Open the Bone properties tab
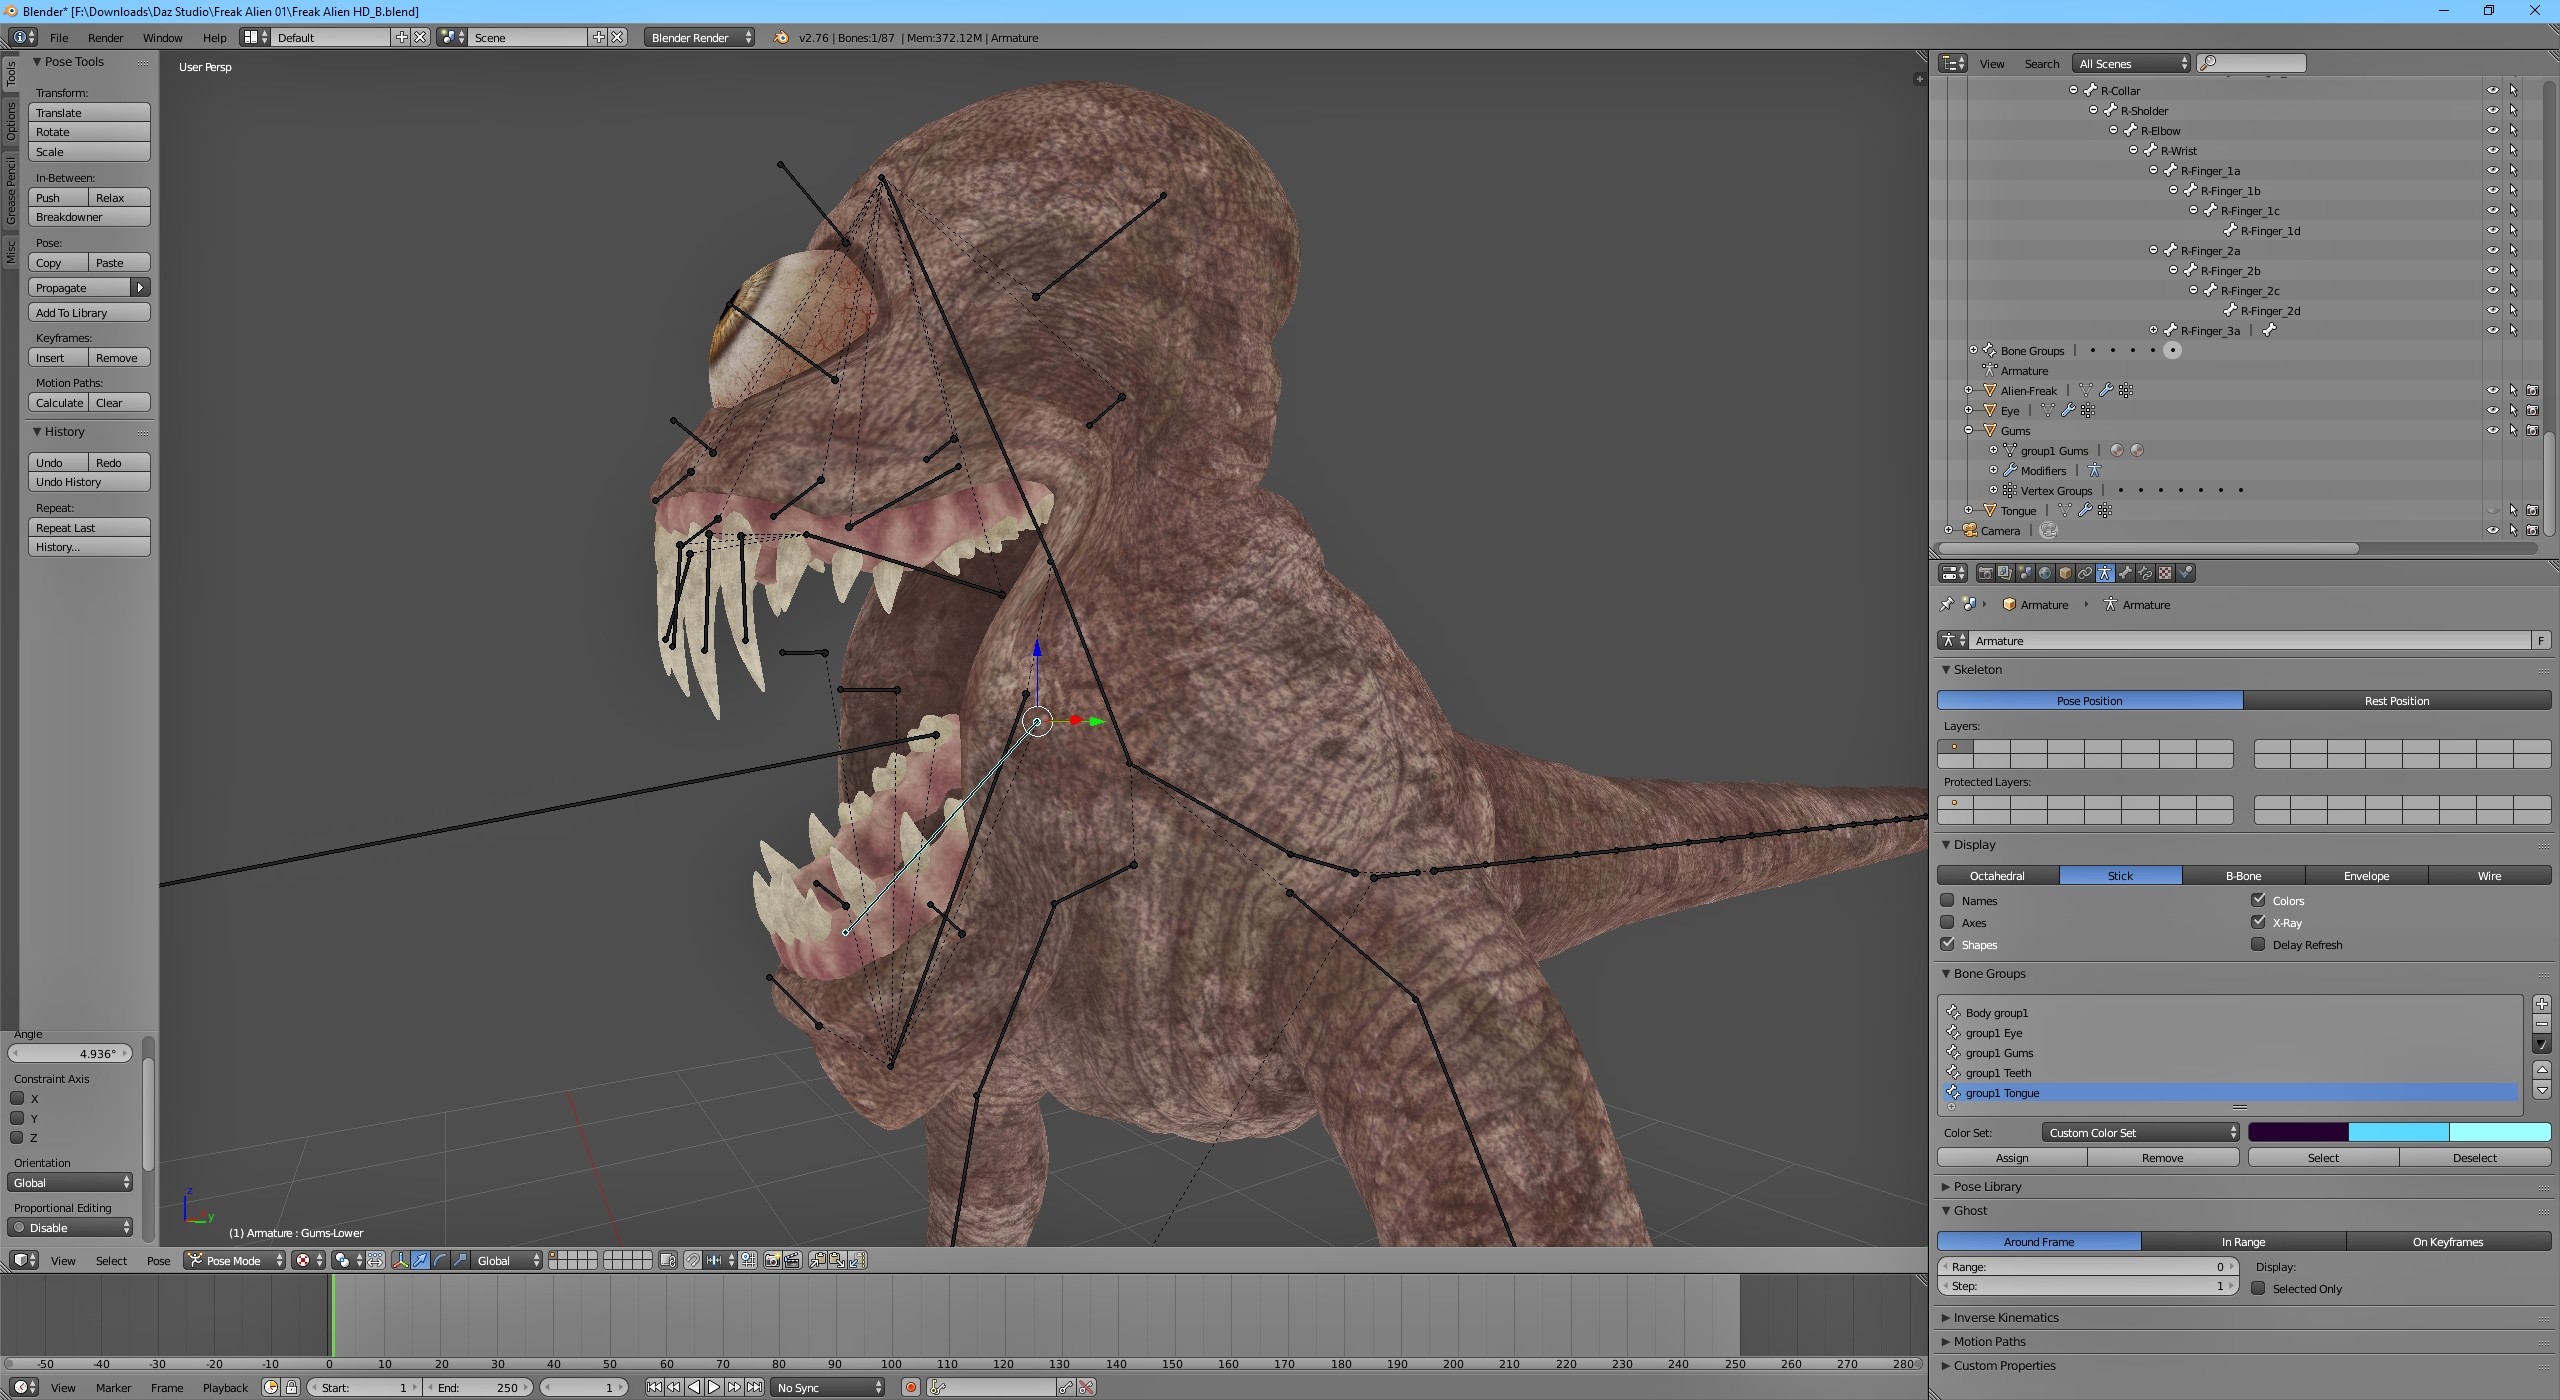 (x=2125, y=573)
